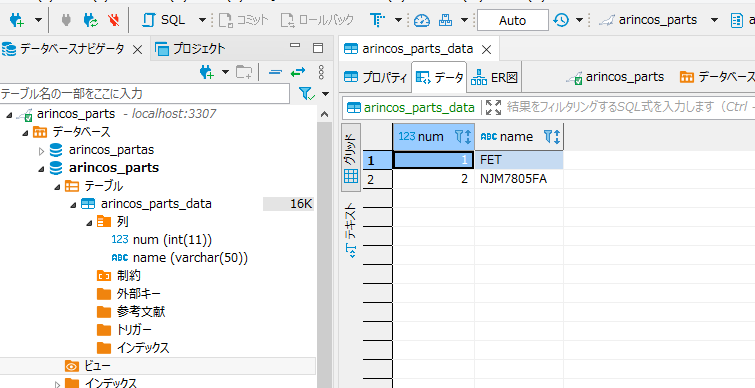Select インデックス folder under arincos_parts_data
The height and width of the screenshot is (388, 755).
tap(143, 348)
